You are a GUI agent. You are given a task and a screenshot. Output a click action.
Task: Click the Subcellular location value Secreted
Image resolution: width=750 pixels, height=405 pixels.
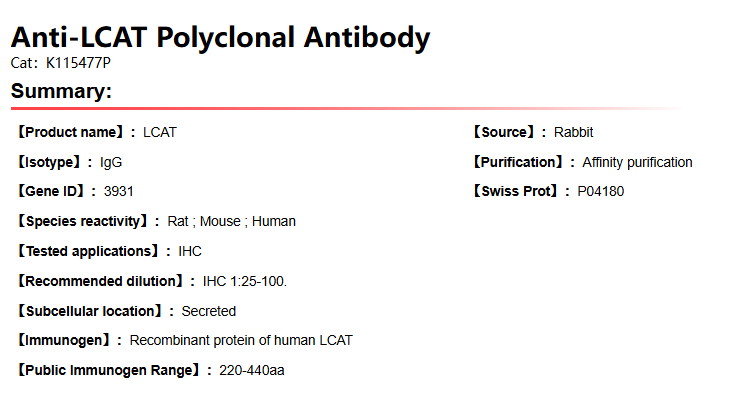pyautogui.click(x=208, y=311)
